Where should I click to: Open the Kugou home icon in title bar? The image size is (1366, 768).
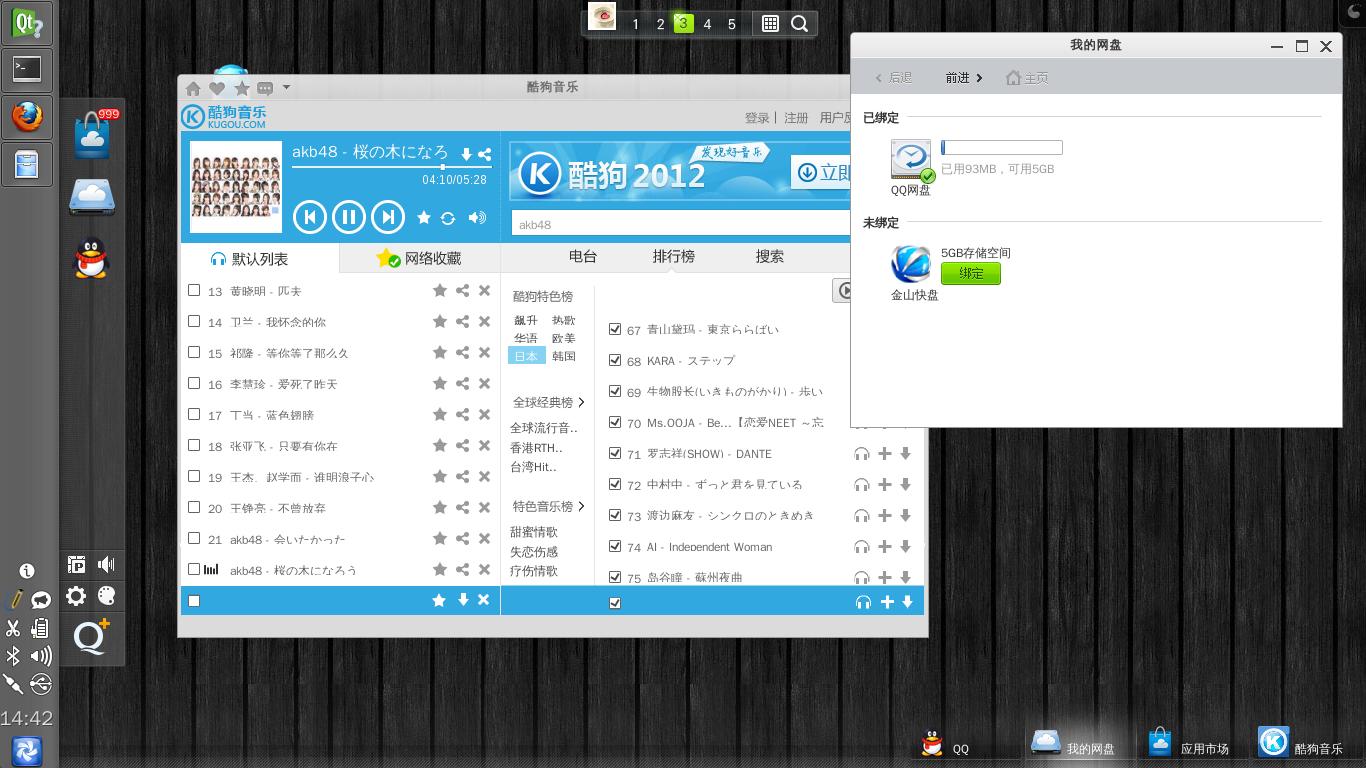(x=193, y=88)
